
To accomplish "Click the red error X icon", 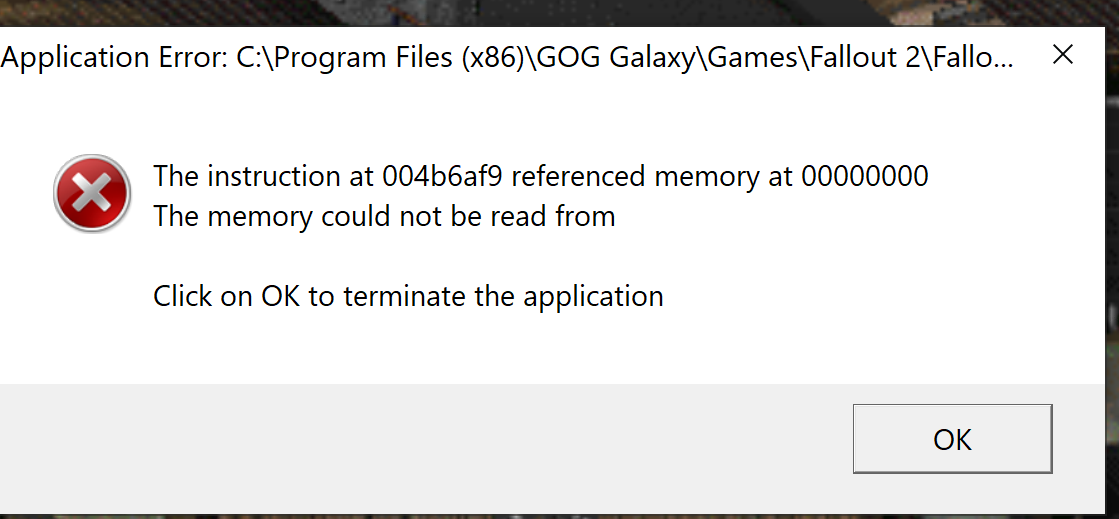I will point(92,194).
